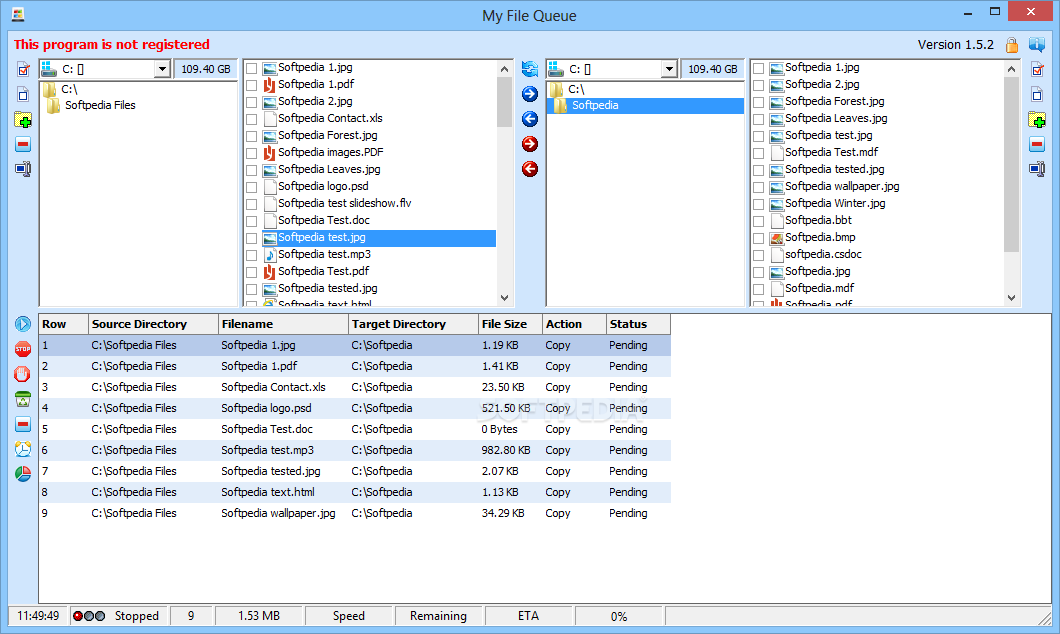The height and width of the screenshot is (634, 1060).
Task: Click the down arrow of left file list scrollbar
Action: [x=504, y=297]
